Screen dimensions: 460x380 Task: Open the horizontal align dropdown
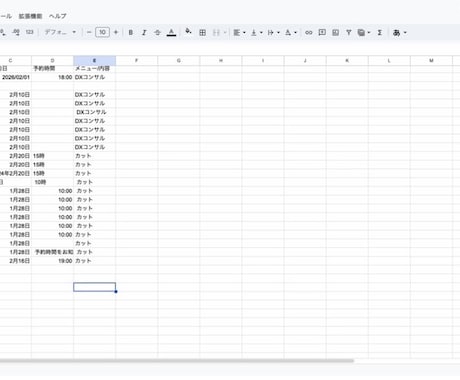click(x=239, y=32)
